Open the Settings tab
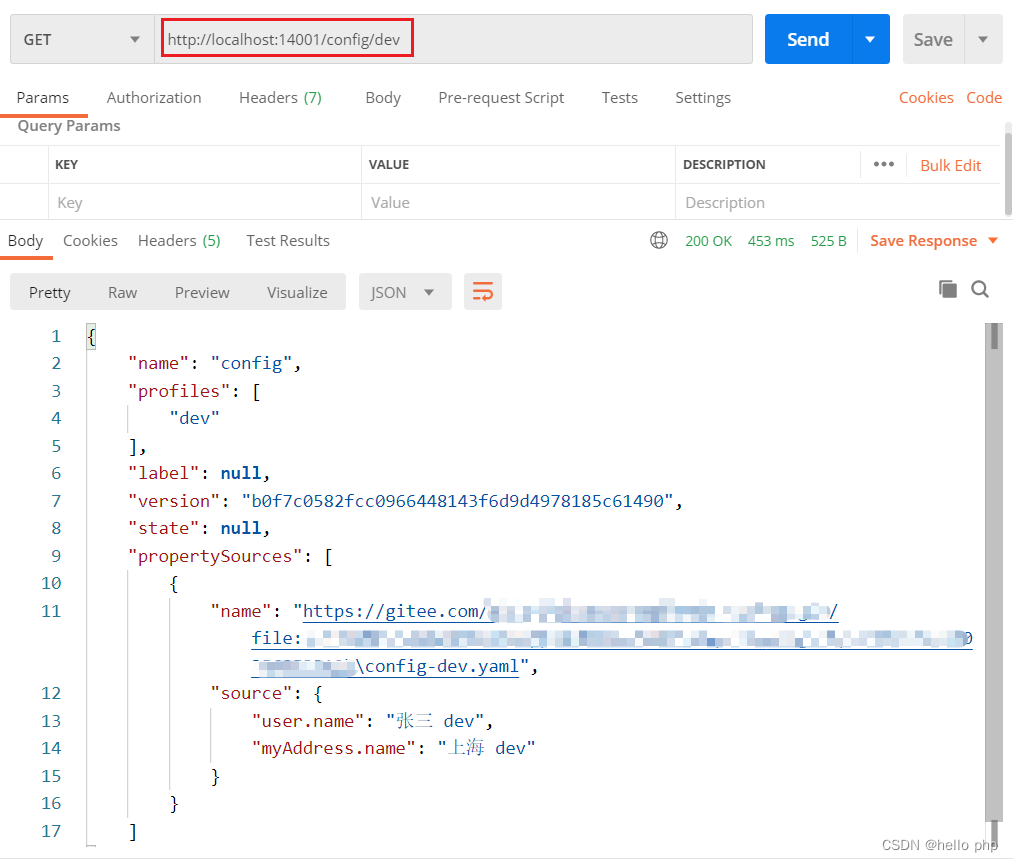Image resolution: width=1013 pixels, height=862 pixels. point(703,98)
